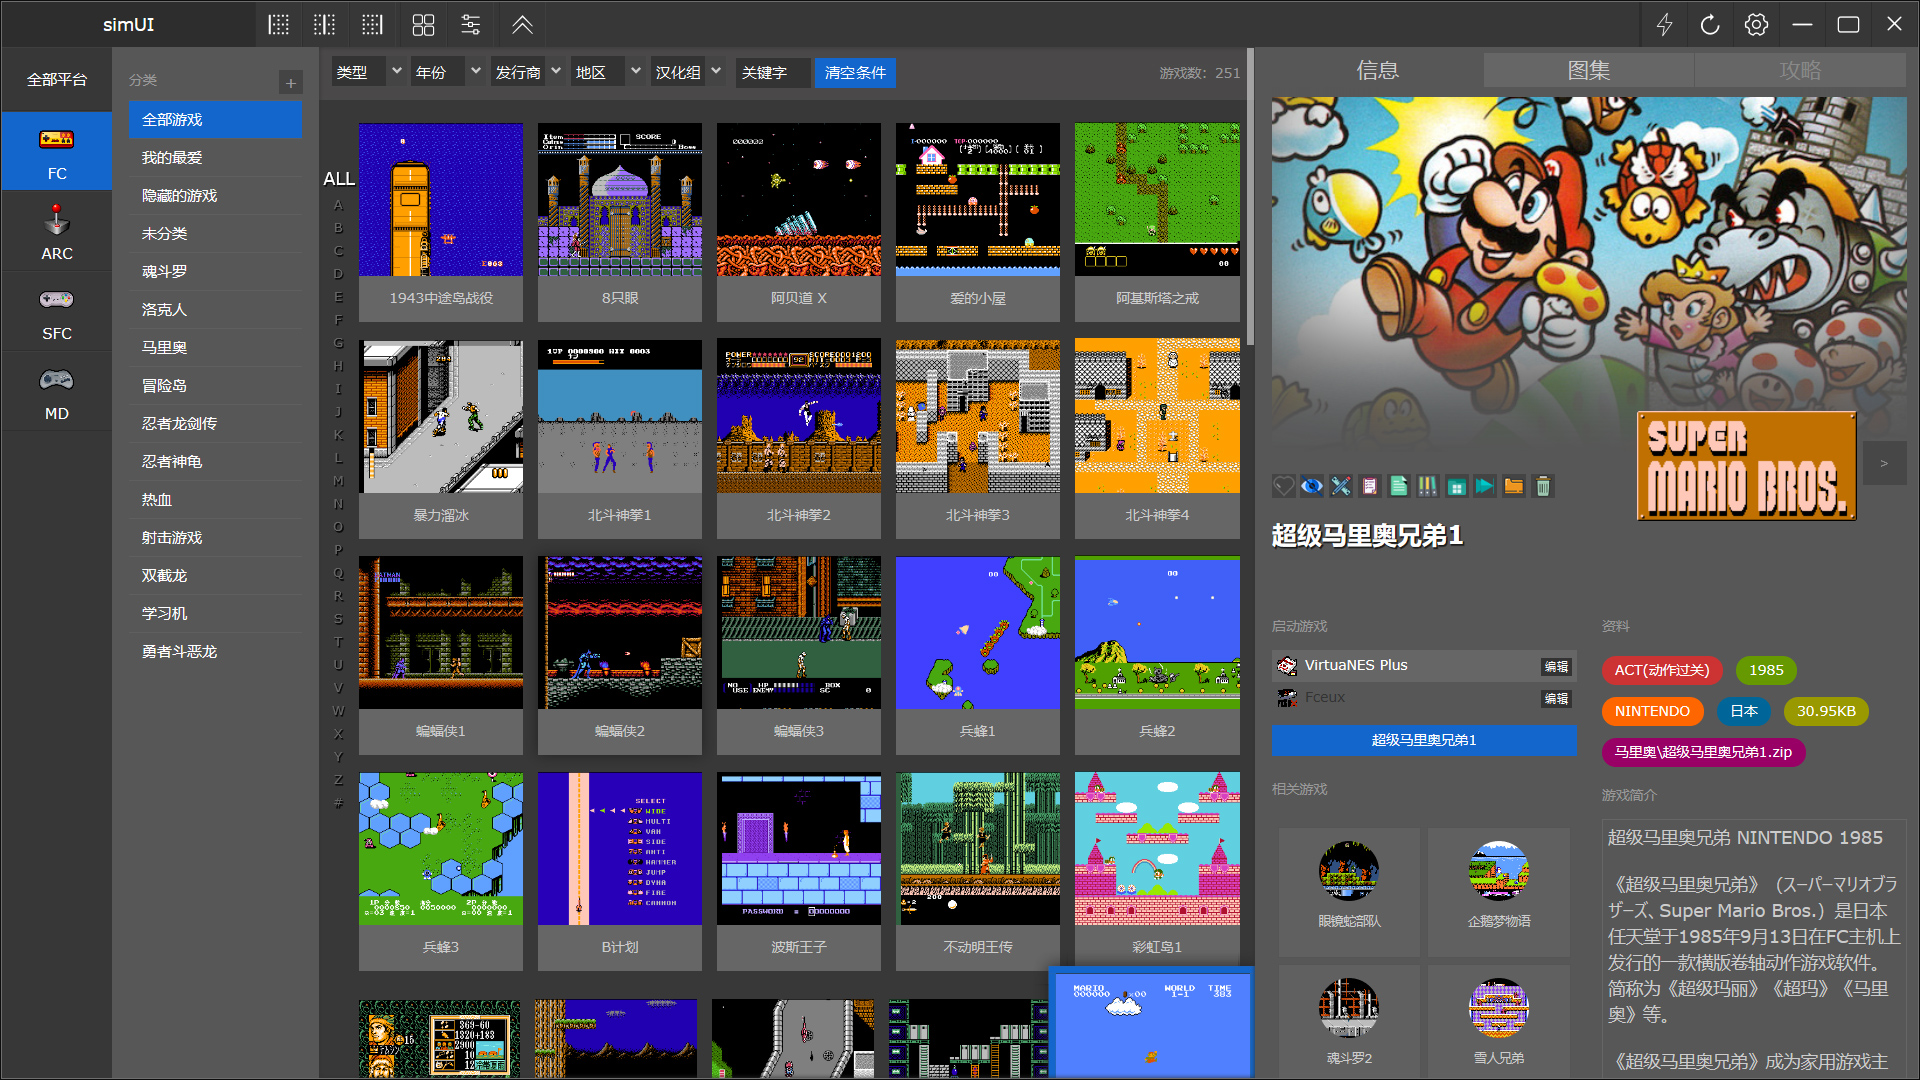
Task: Click 编辑 next to VirtuaNES Plus
Action: coord(1556,666)
